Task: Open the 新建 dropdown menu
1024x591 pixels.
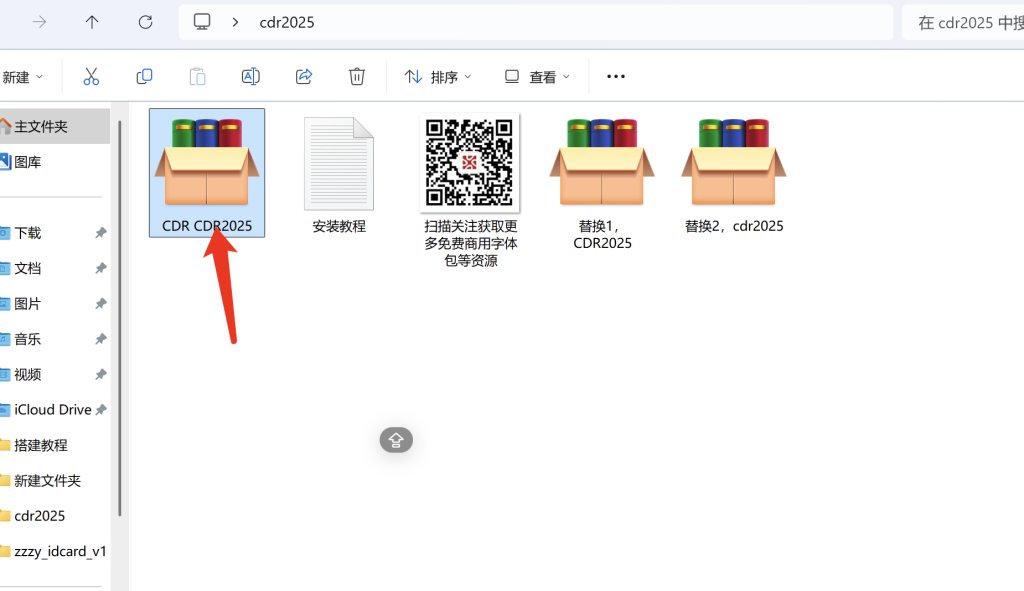Action: point(22,77)
